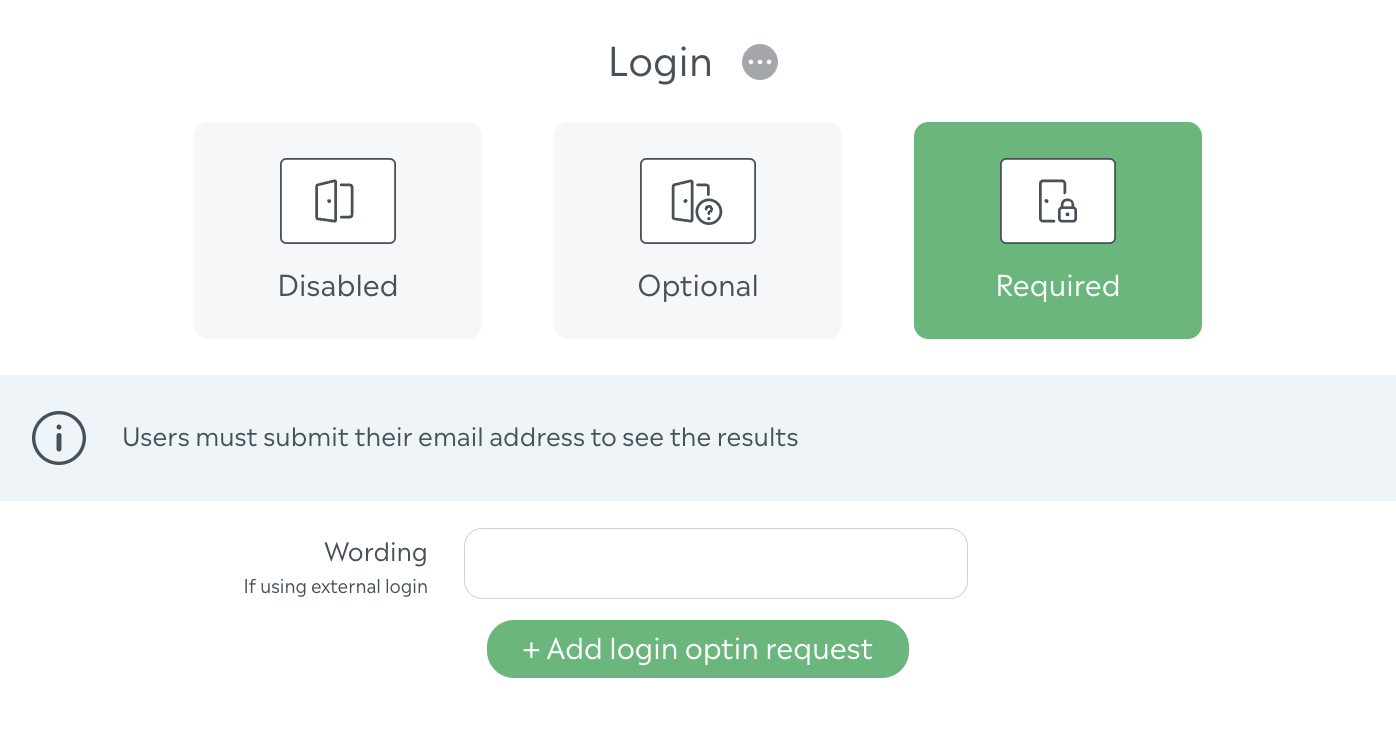Add a login optin request
The width and height of the screenshot is (1396, 744).
[x=698, y=649]
